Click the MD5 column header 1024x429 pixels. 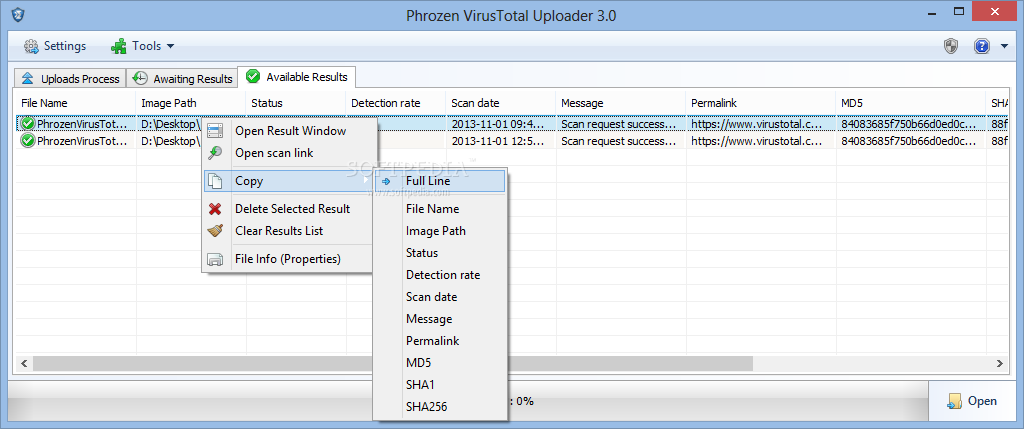(911, 103)
